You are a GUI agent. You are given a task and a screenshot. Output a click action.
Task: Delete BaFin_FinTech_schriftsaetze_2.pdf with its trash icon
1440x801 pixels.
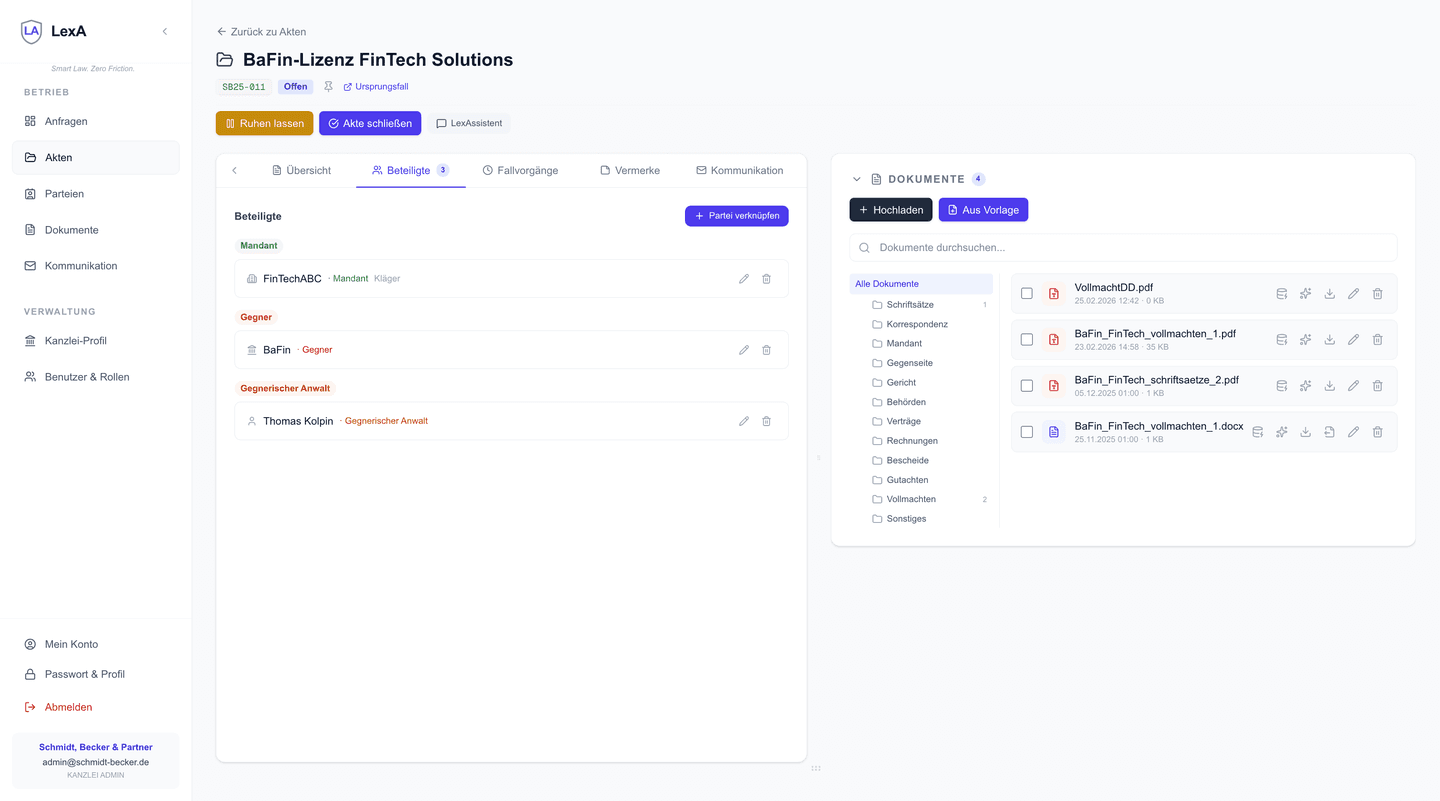pyautogui.click(x=1377, y=386)
